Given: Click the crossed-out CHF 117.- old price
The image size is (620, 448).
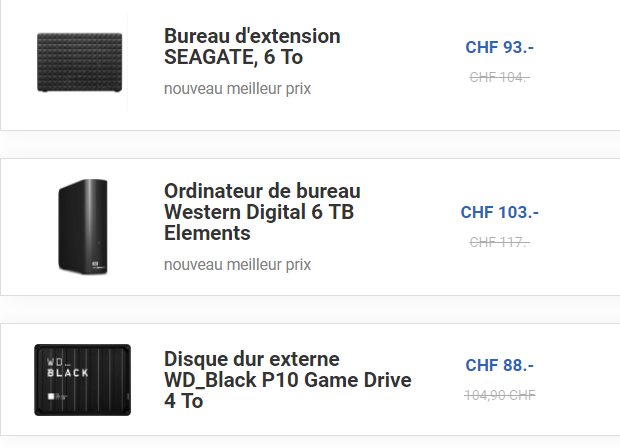Looking at the screenshot, I should tap(499, 241).
